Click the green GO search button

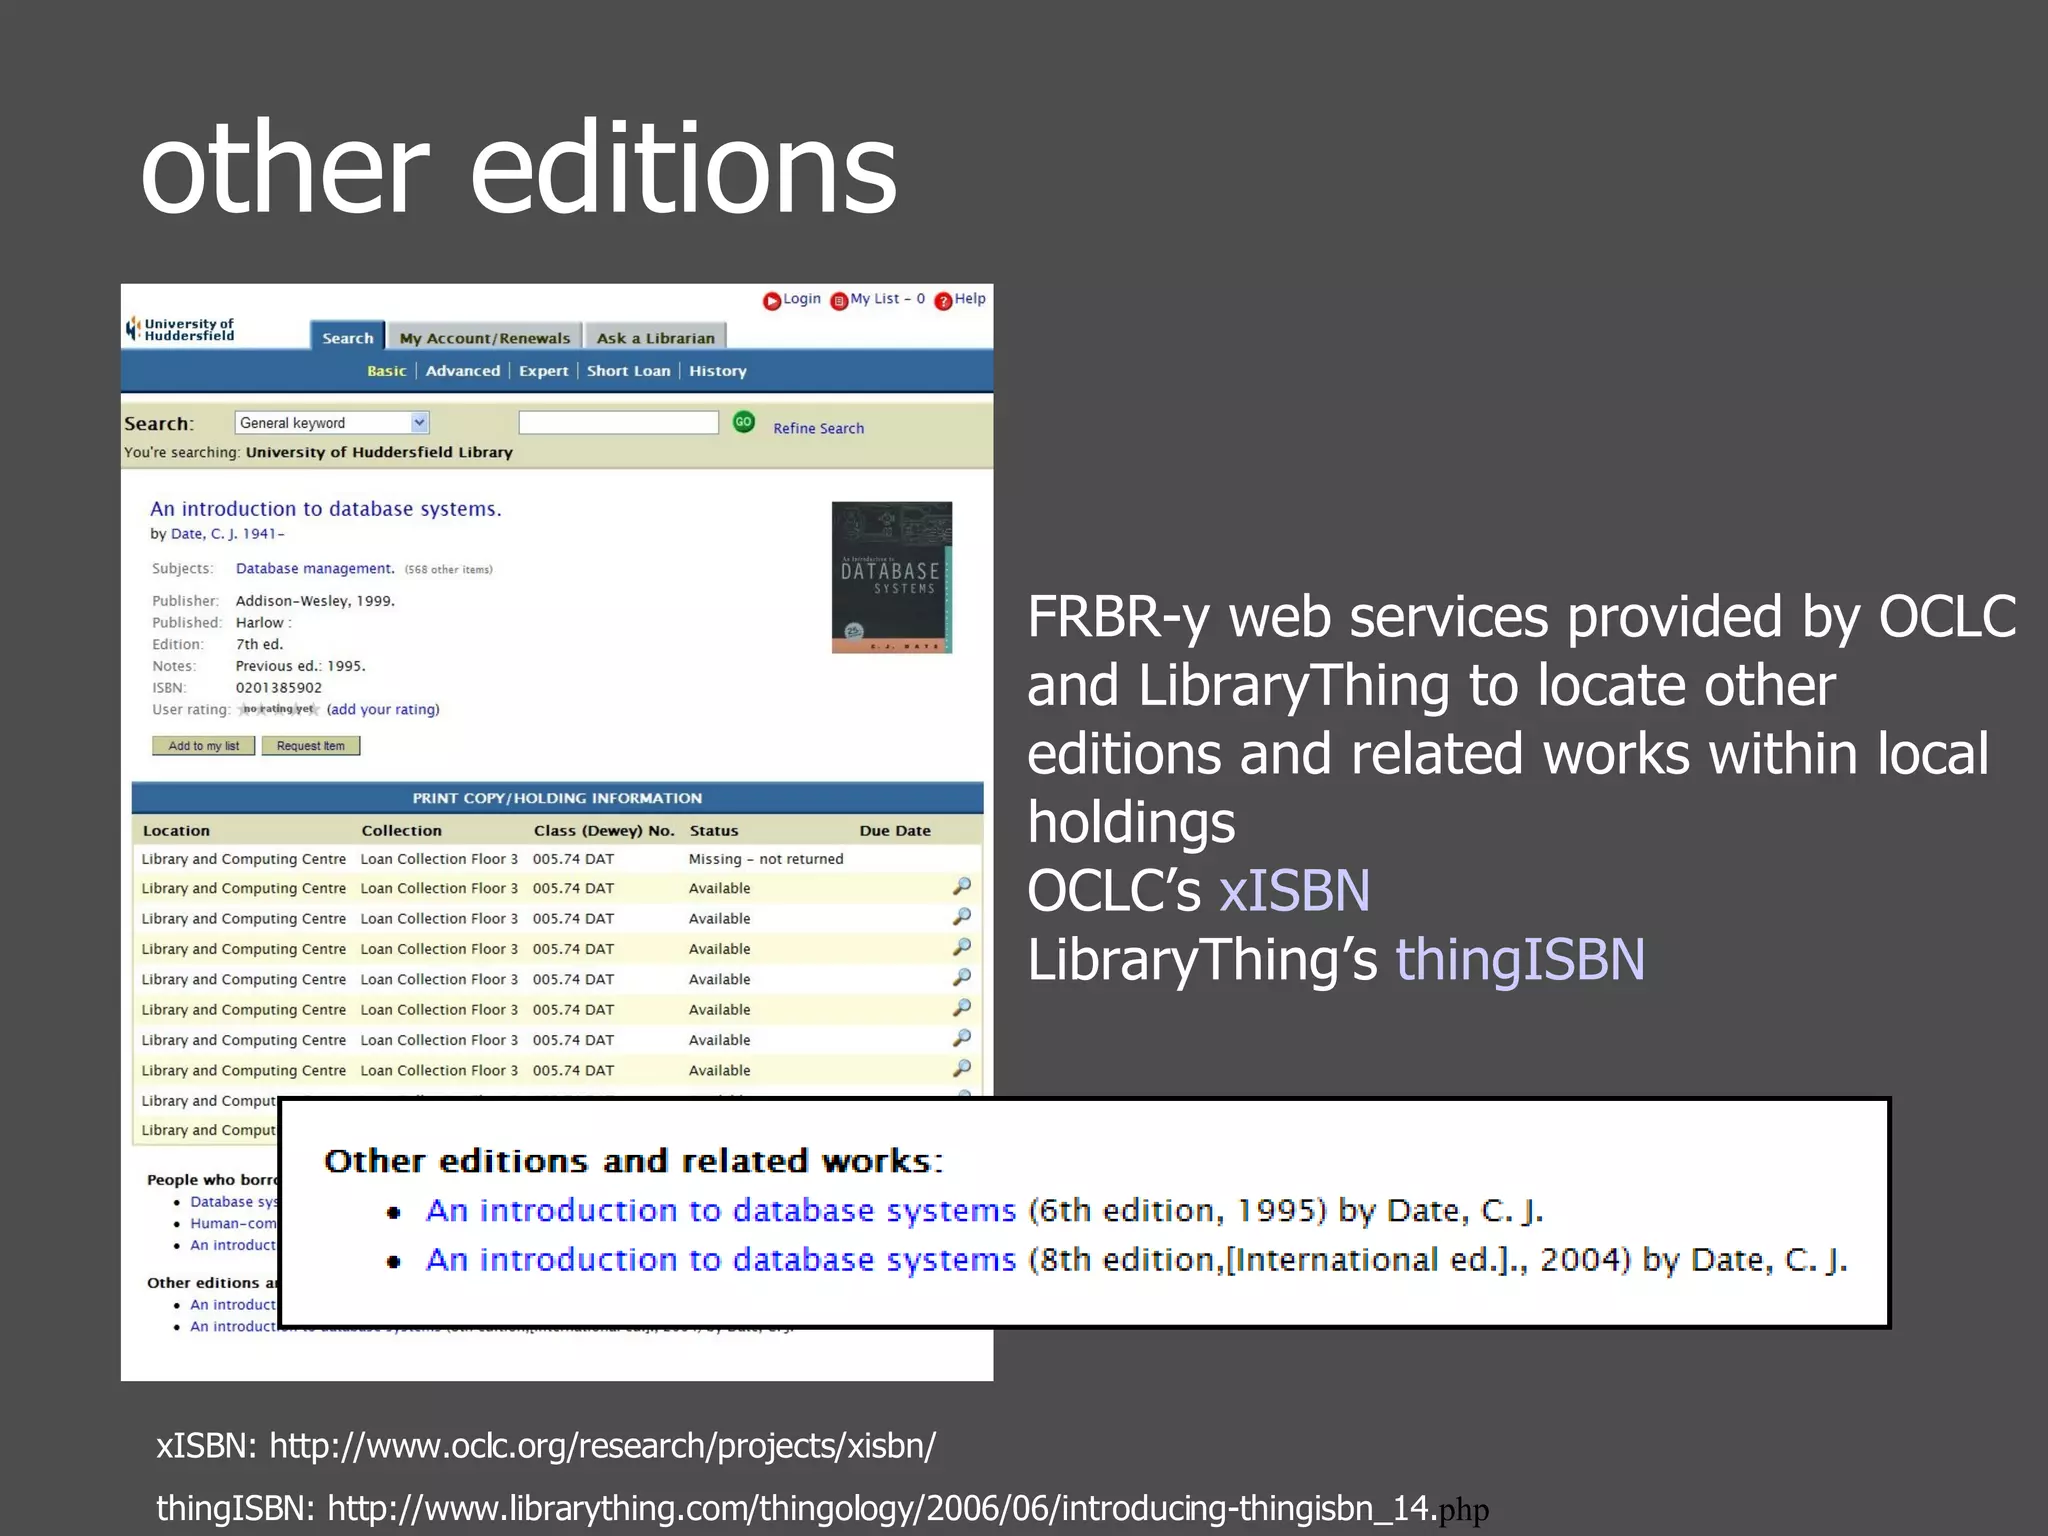point(743,422)
